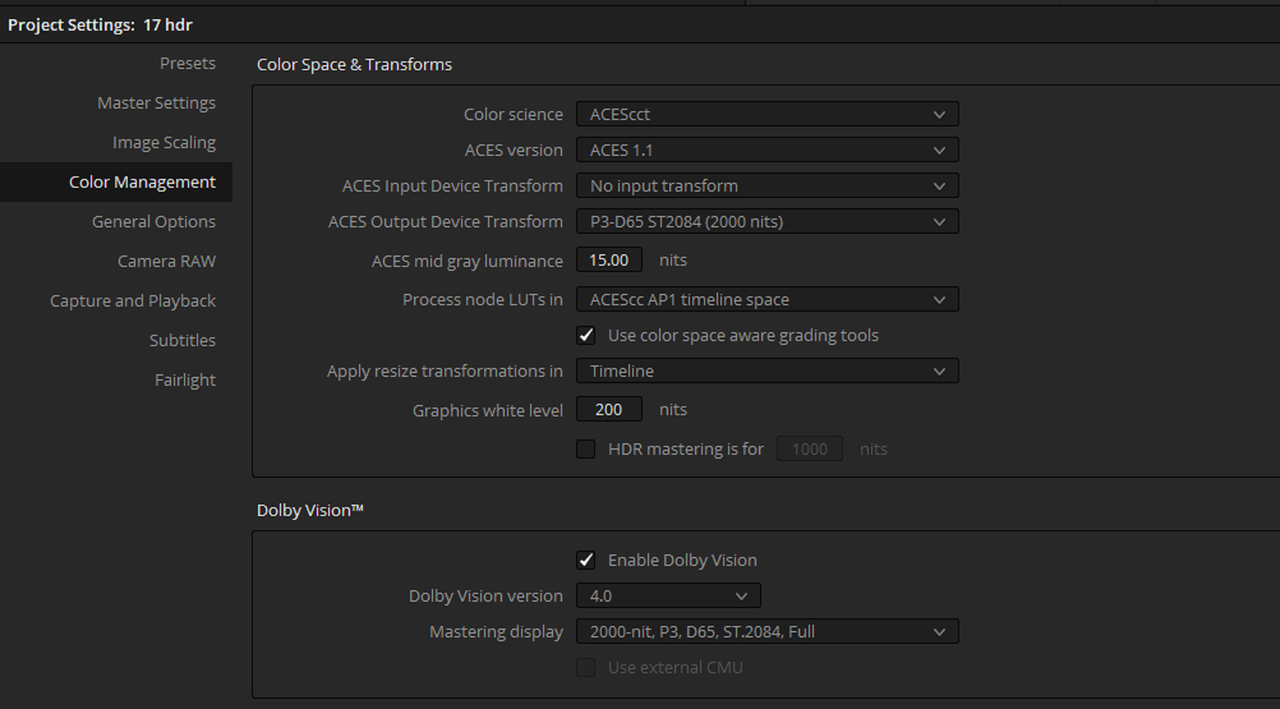Click the HDR mastering nits field
This screenshot has width=1280, height=709.
pos(810,449)
